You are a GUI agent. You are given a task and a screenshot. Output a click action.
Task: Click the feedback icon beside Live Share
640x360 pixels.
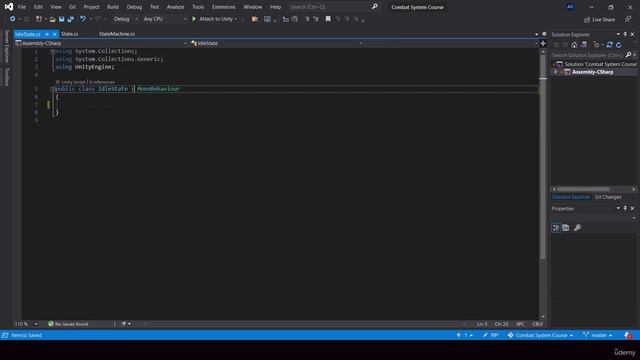pyautogui.click(x=628, y=19)
